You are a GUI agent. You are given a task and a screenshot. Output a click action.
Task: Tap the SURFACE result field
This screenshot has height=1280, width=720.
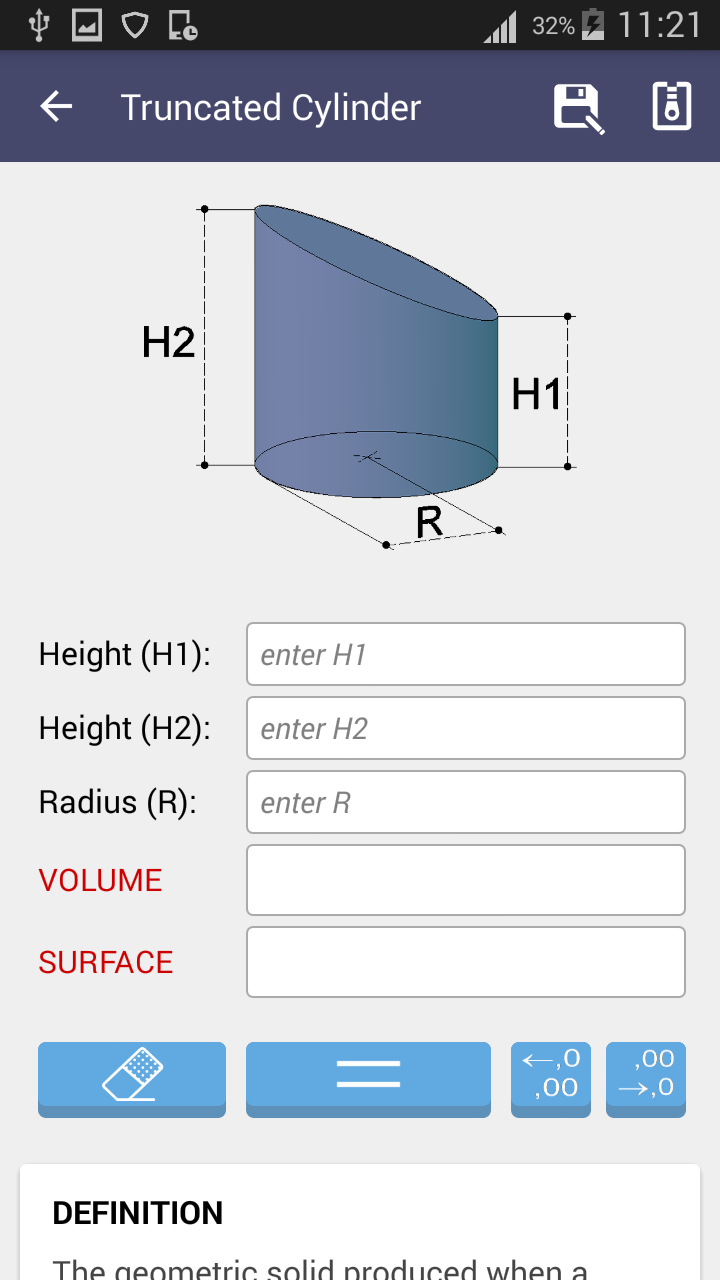coord(465,962)
